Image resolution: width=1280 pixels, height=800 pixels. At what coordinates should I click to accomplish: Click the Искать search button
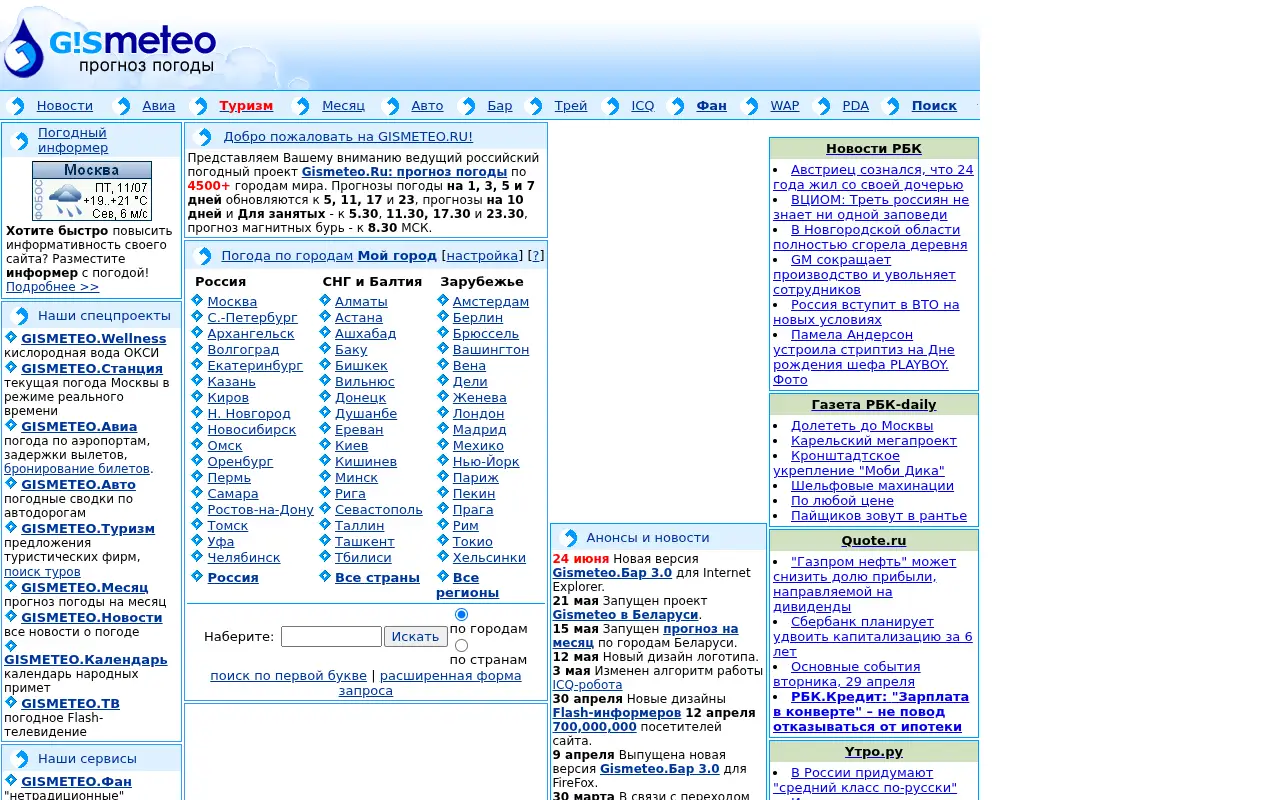(416, 636)
